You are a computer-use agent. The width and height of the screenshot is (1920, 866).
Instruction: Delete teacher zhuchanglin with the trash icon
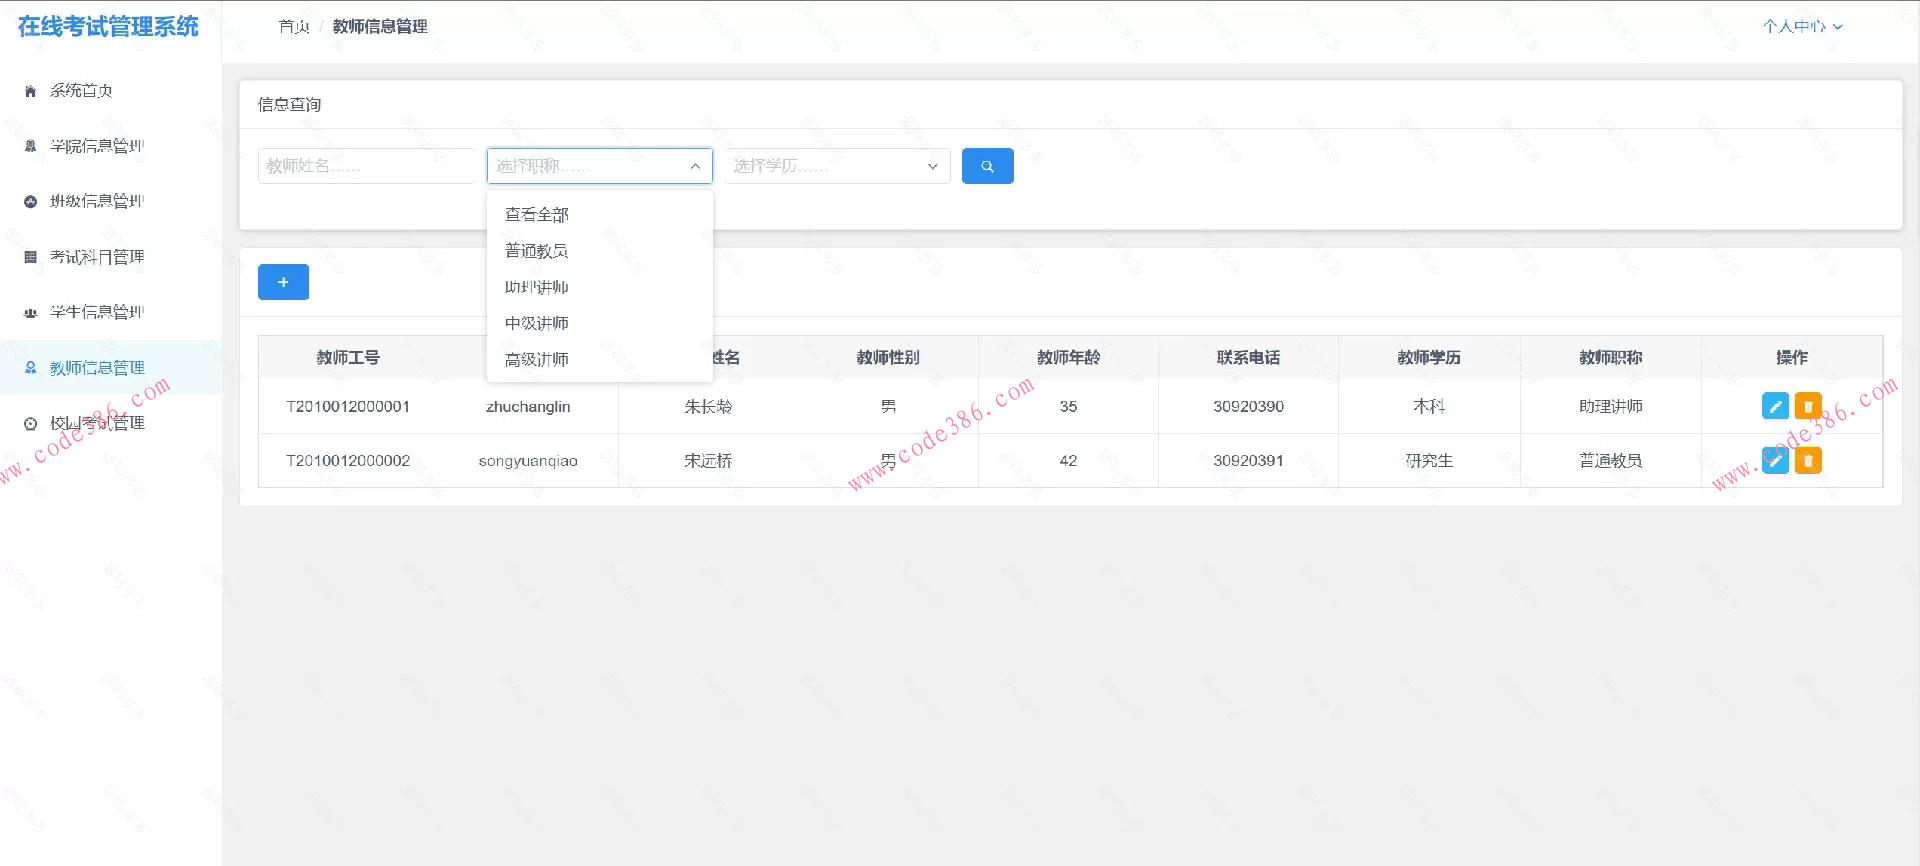point(1808,406)
